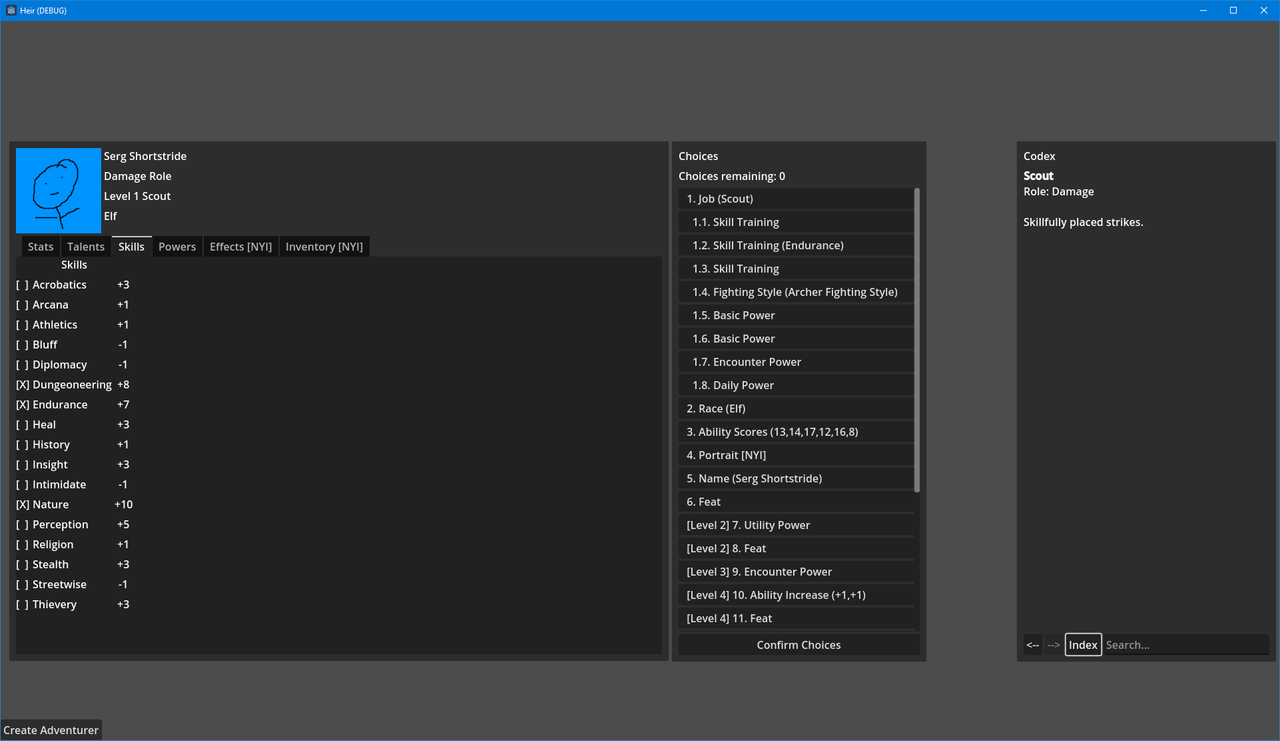Open the 3. Ability Scores choice
Viewport: 1280px width, 741px height.
(796, 432)
